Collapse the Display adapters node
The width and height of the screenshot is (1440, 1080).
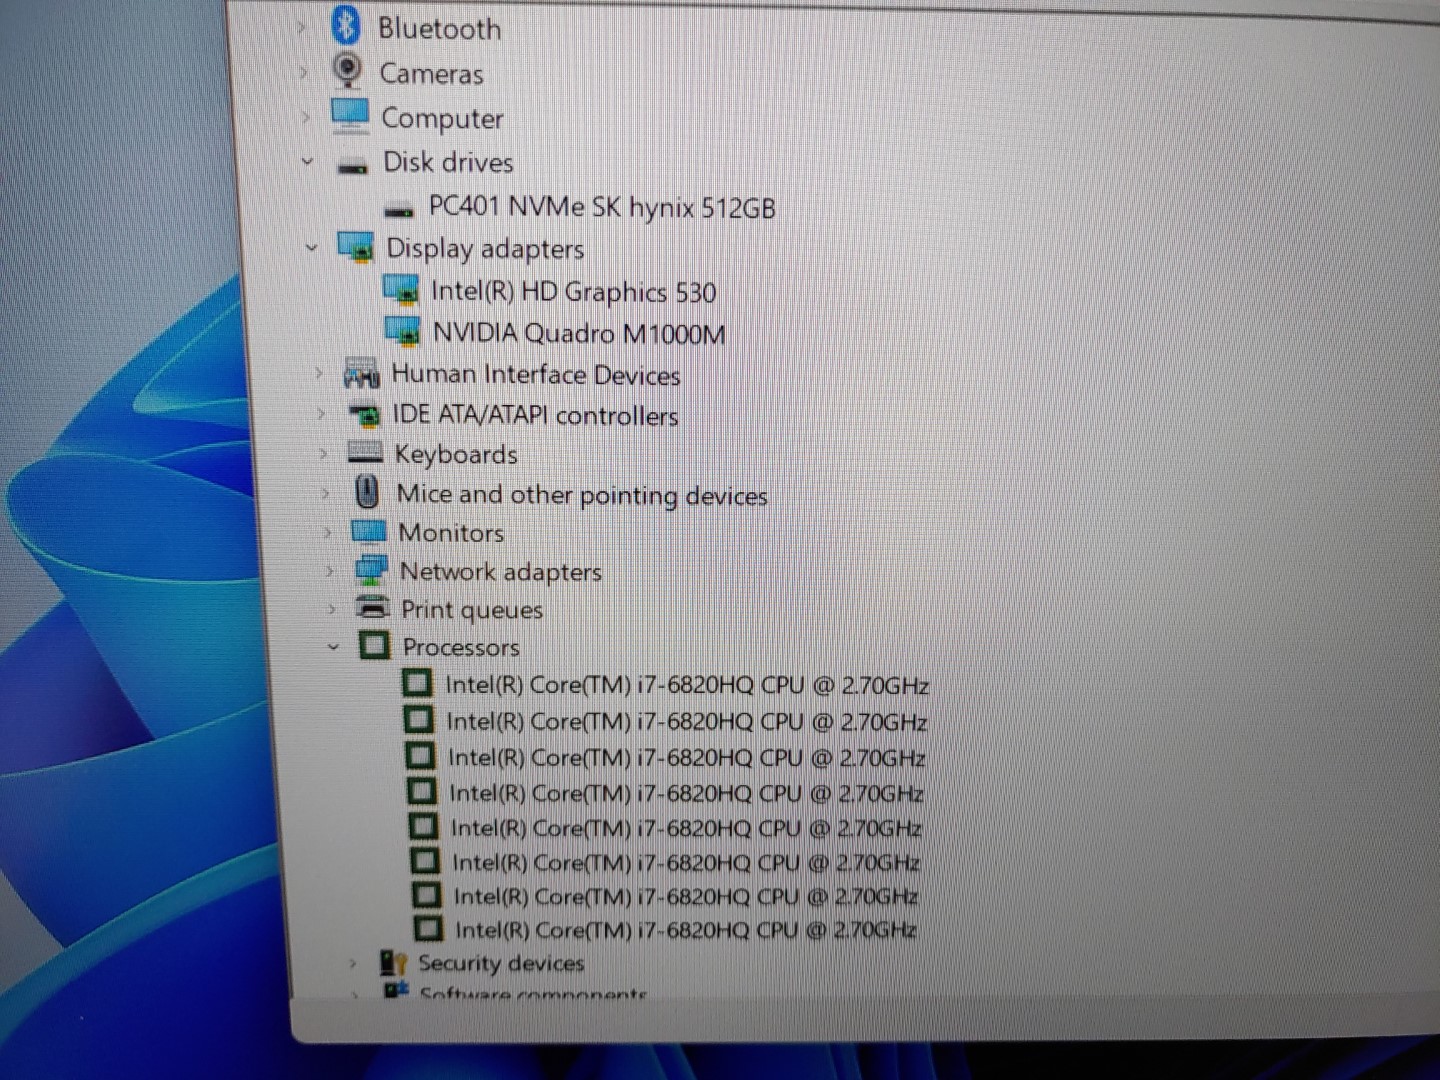coord(312,247)
